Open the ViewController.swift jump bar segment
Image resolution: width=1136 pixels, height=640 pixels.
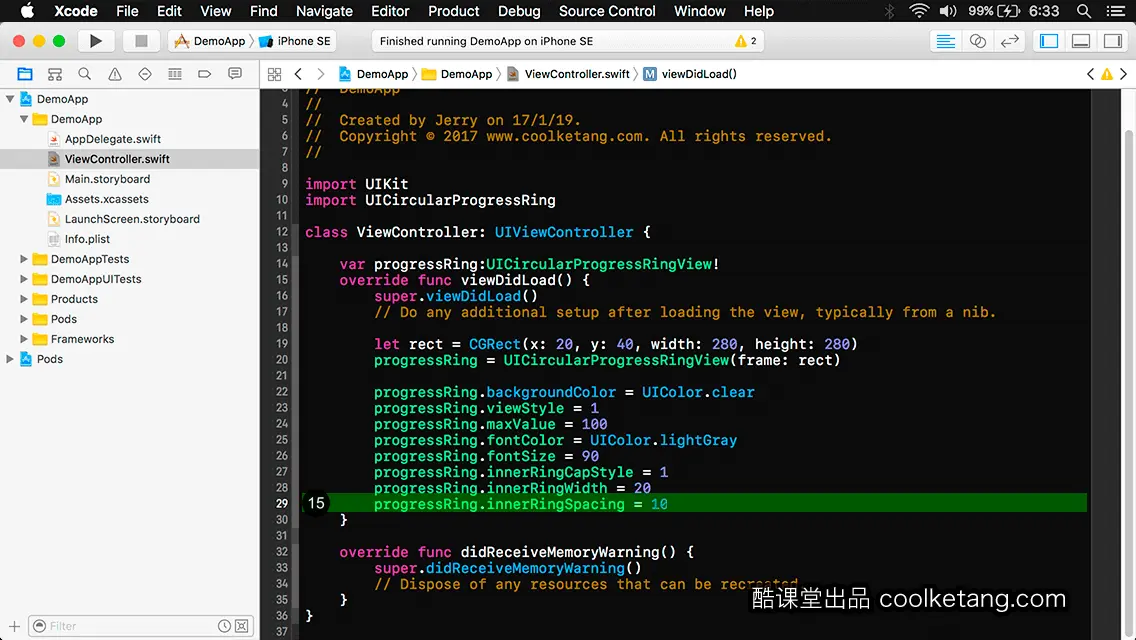tap(569, 74)
